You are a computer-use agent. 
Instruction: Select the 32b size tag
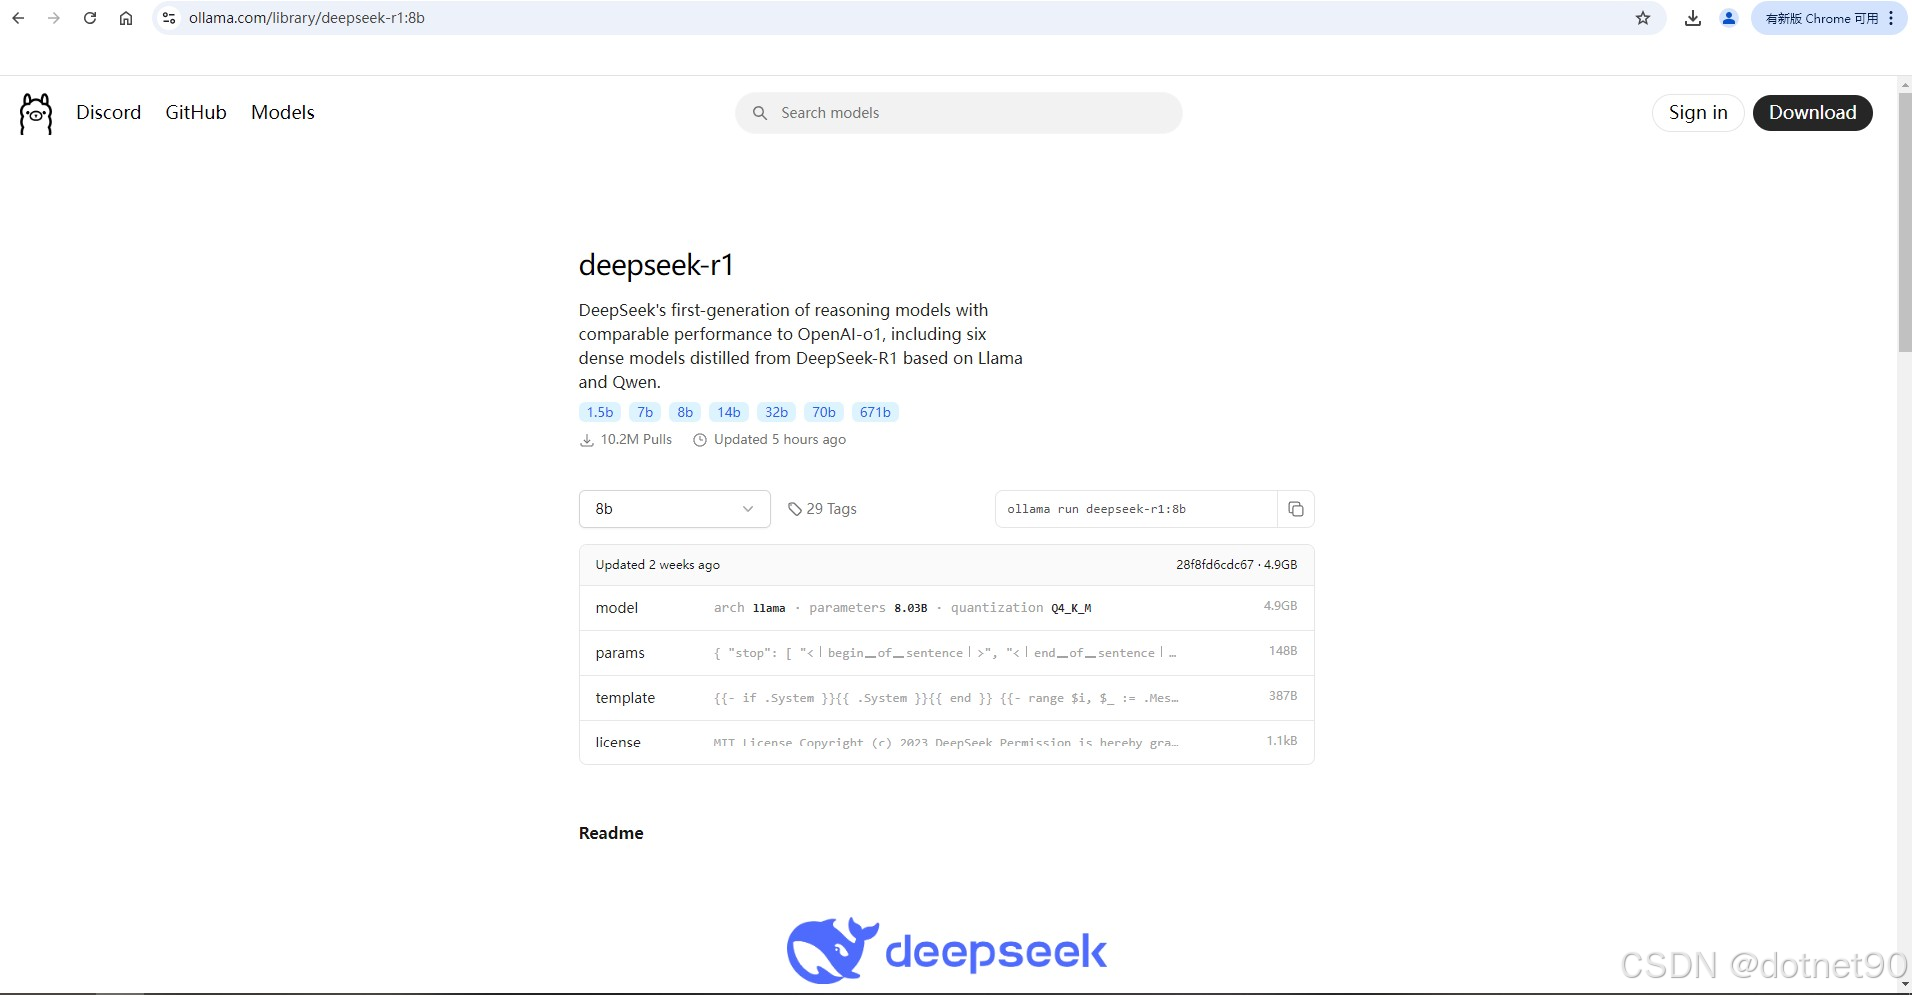776,412
